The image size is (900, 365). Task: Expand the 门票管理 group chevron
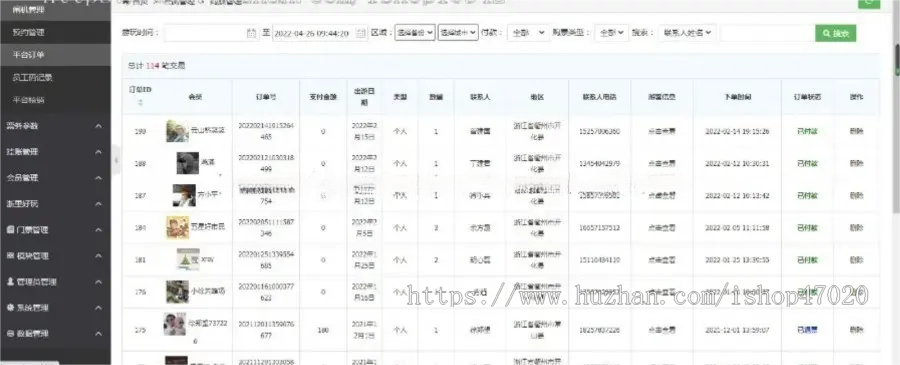(99, 230)
